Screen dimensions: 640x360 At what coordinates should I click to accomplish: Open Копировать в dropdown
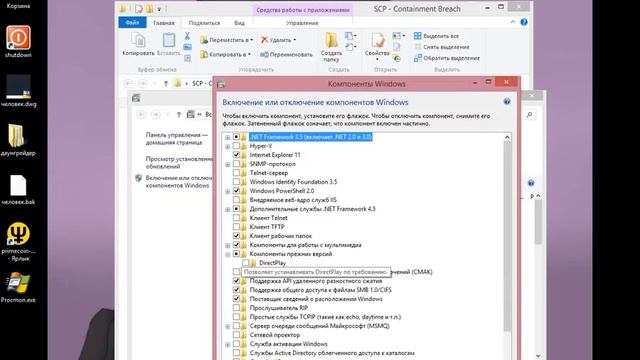225,54
